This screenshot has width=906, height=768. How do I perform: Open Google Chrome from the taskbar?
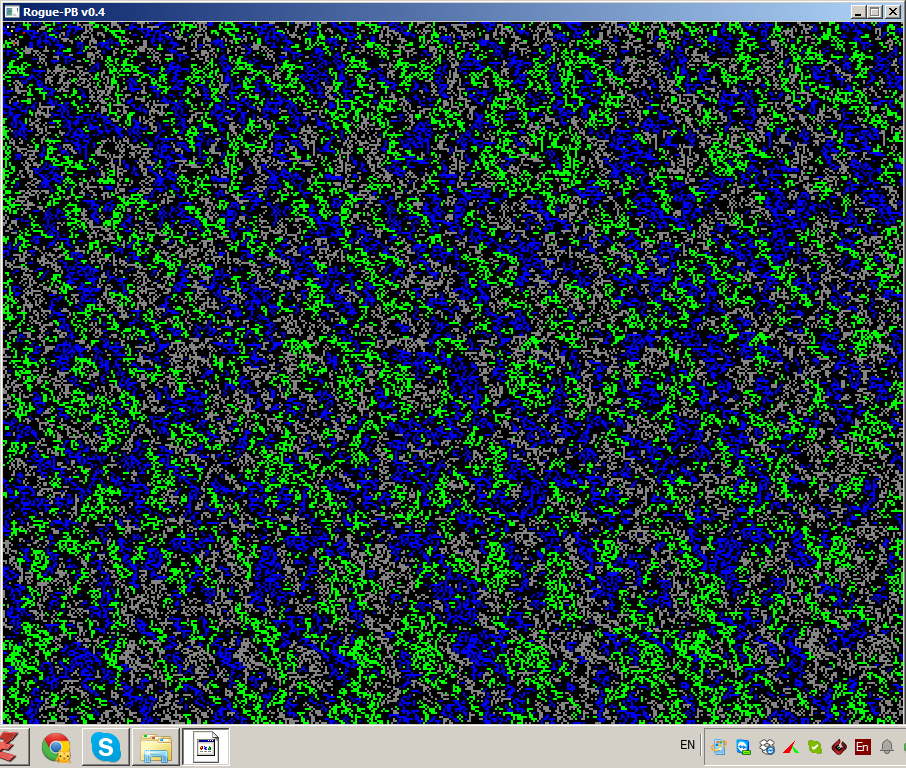[x=56, y=747]
